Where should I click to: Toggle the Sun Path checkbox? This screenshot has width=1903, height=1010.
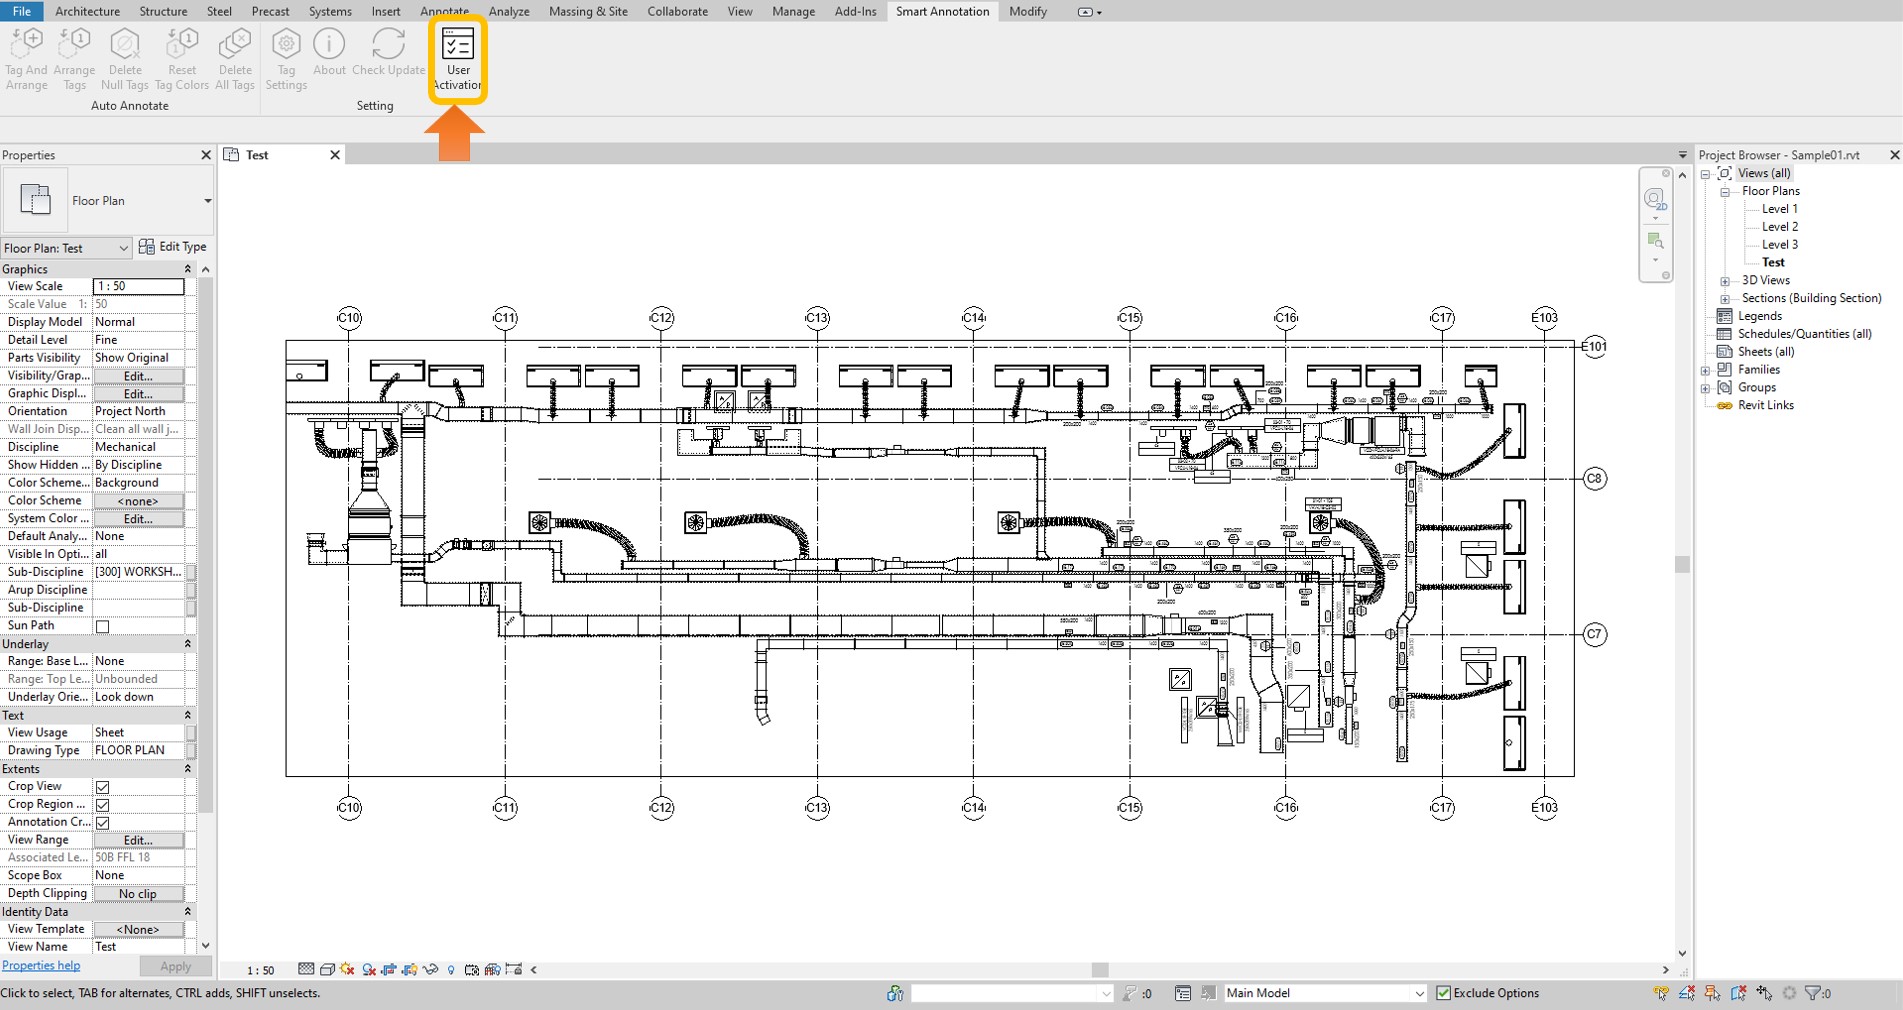(x=102, y=627)
